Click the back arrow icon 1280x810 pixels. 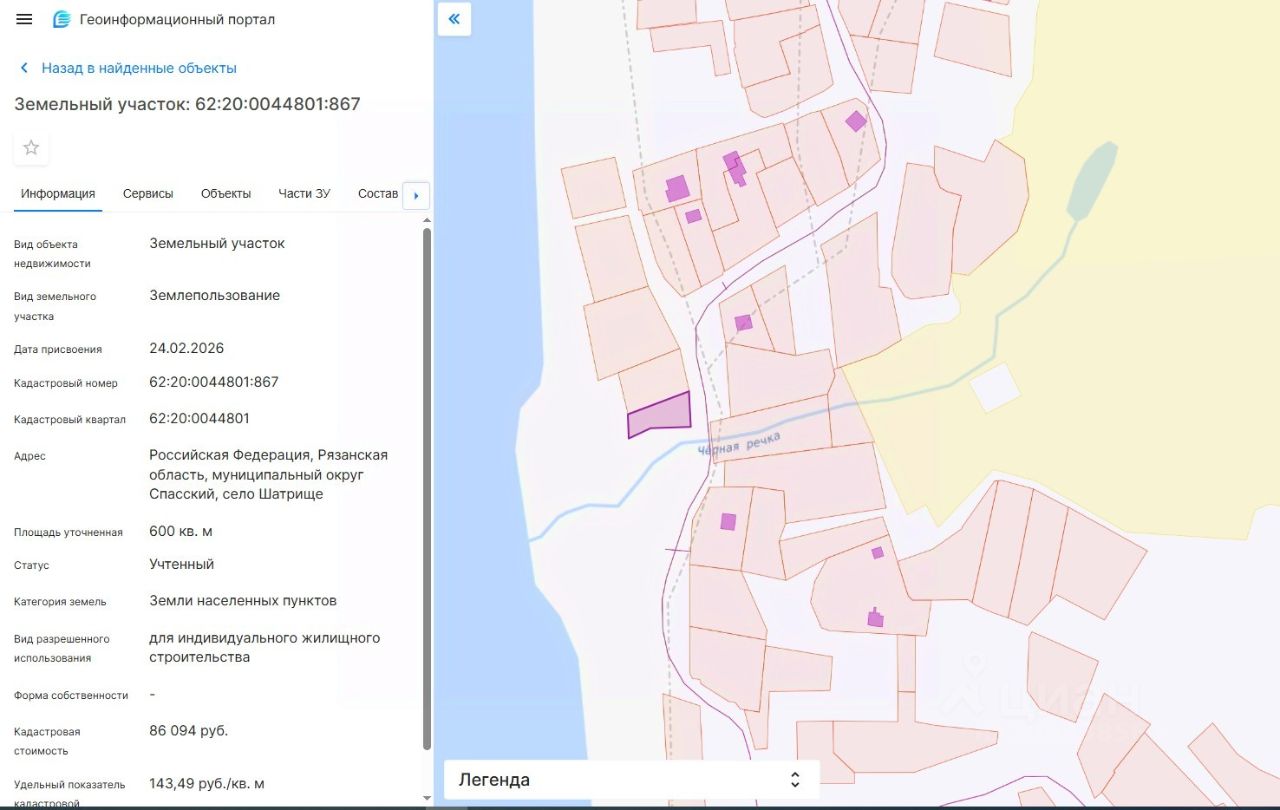coord(24,68)
